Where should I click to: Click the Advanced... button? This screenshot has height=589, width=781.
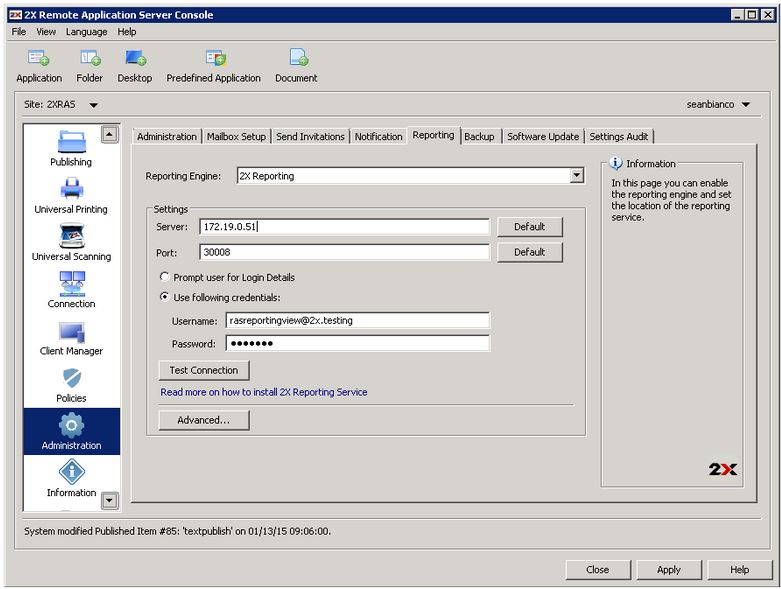[204, 420]
